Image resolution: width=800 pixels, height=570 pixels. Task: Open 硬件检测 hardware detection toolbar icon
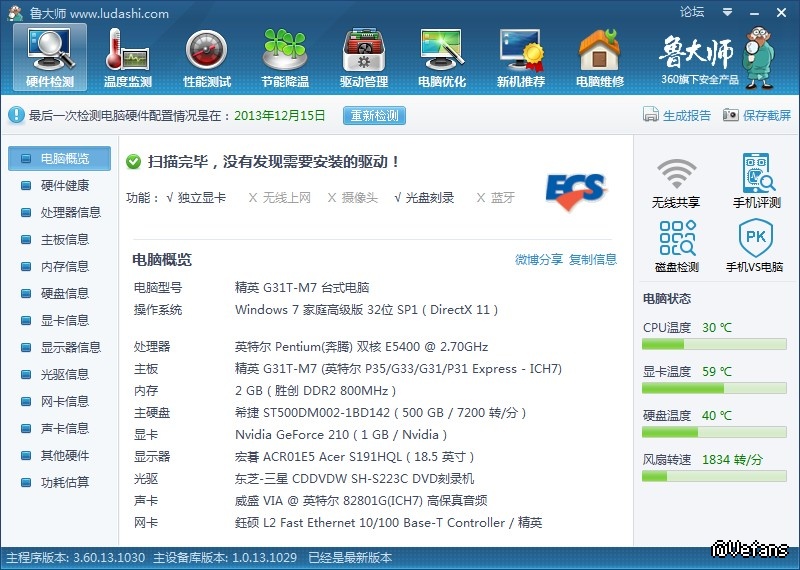(x=50, y=57)
